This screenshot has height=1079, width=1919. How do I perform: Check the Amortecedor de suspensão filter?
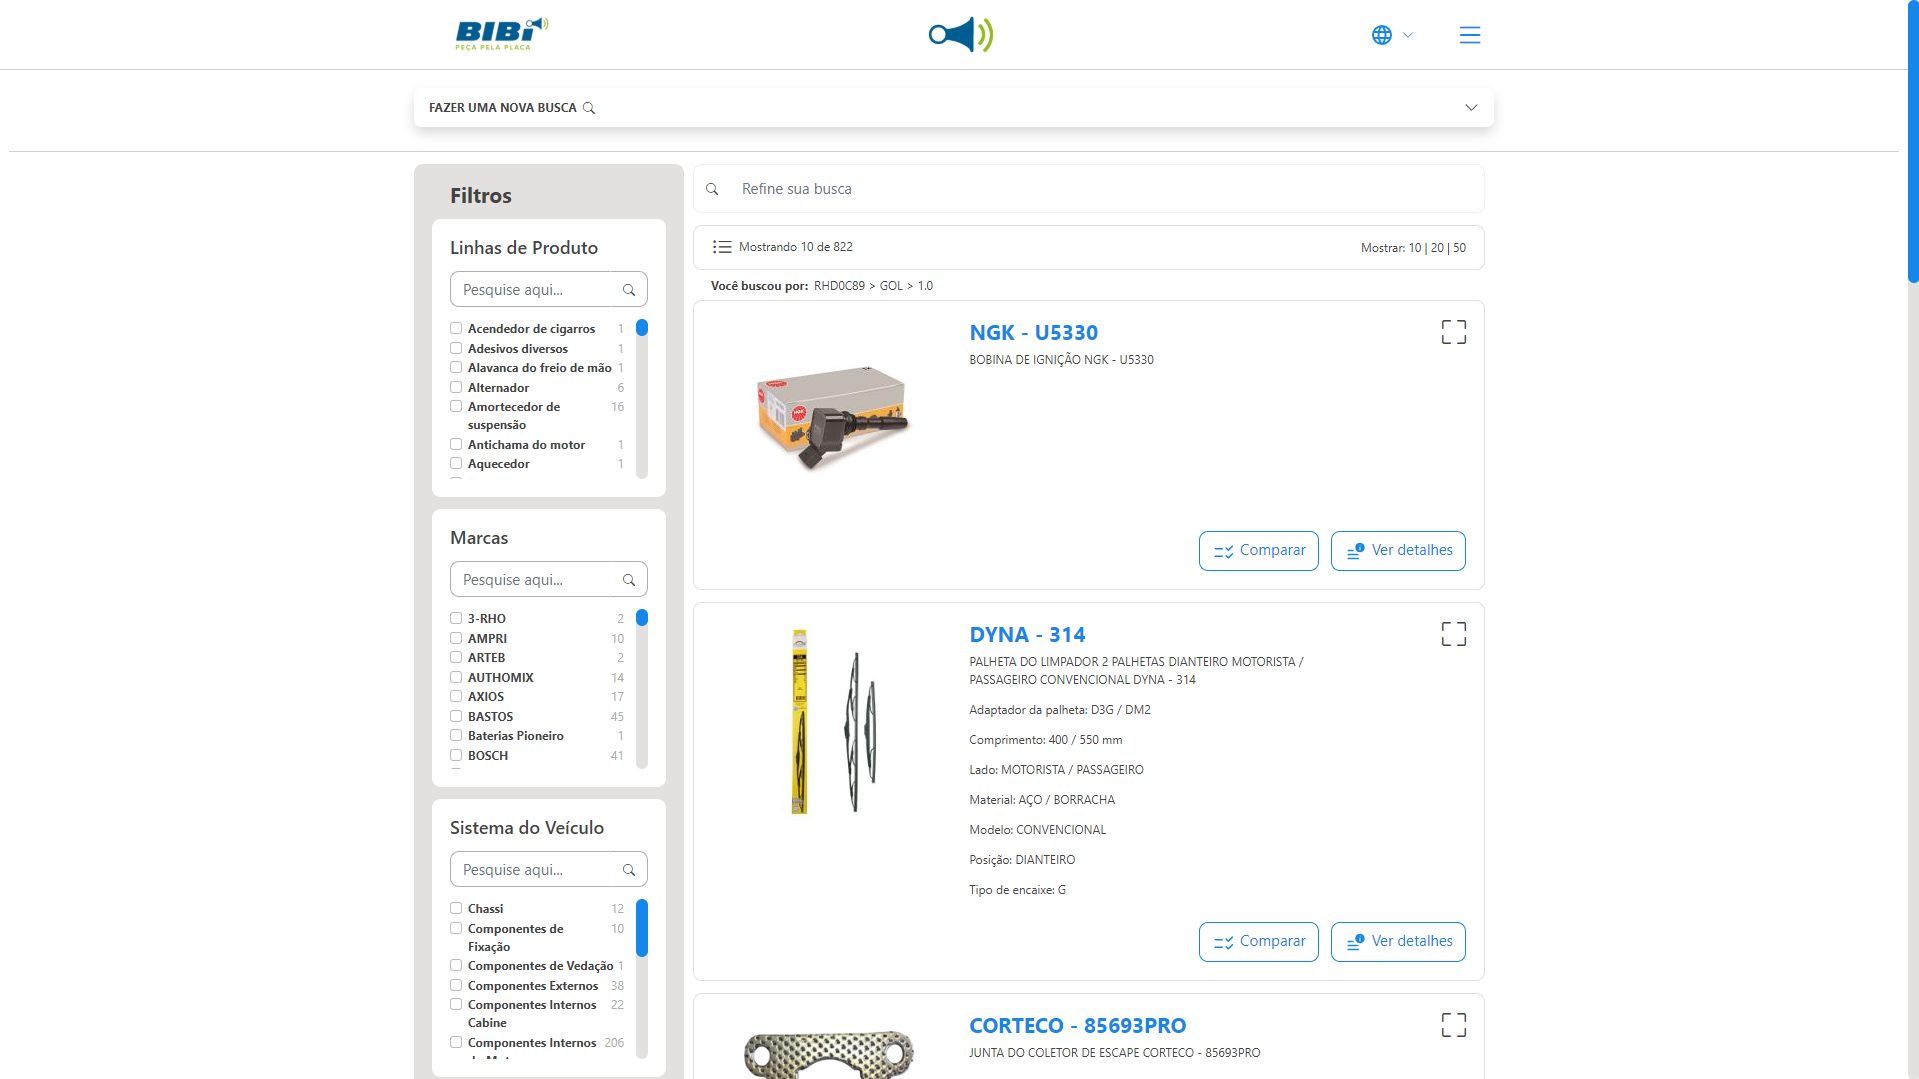(456, 406)
